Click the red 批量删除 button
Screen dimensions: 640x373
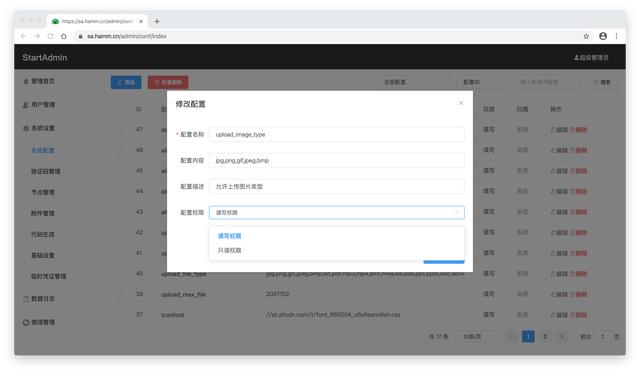click(168, 82)
